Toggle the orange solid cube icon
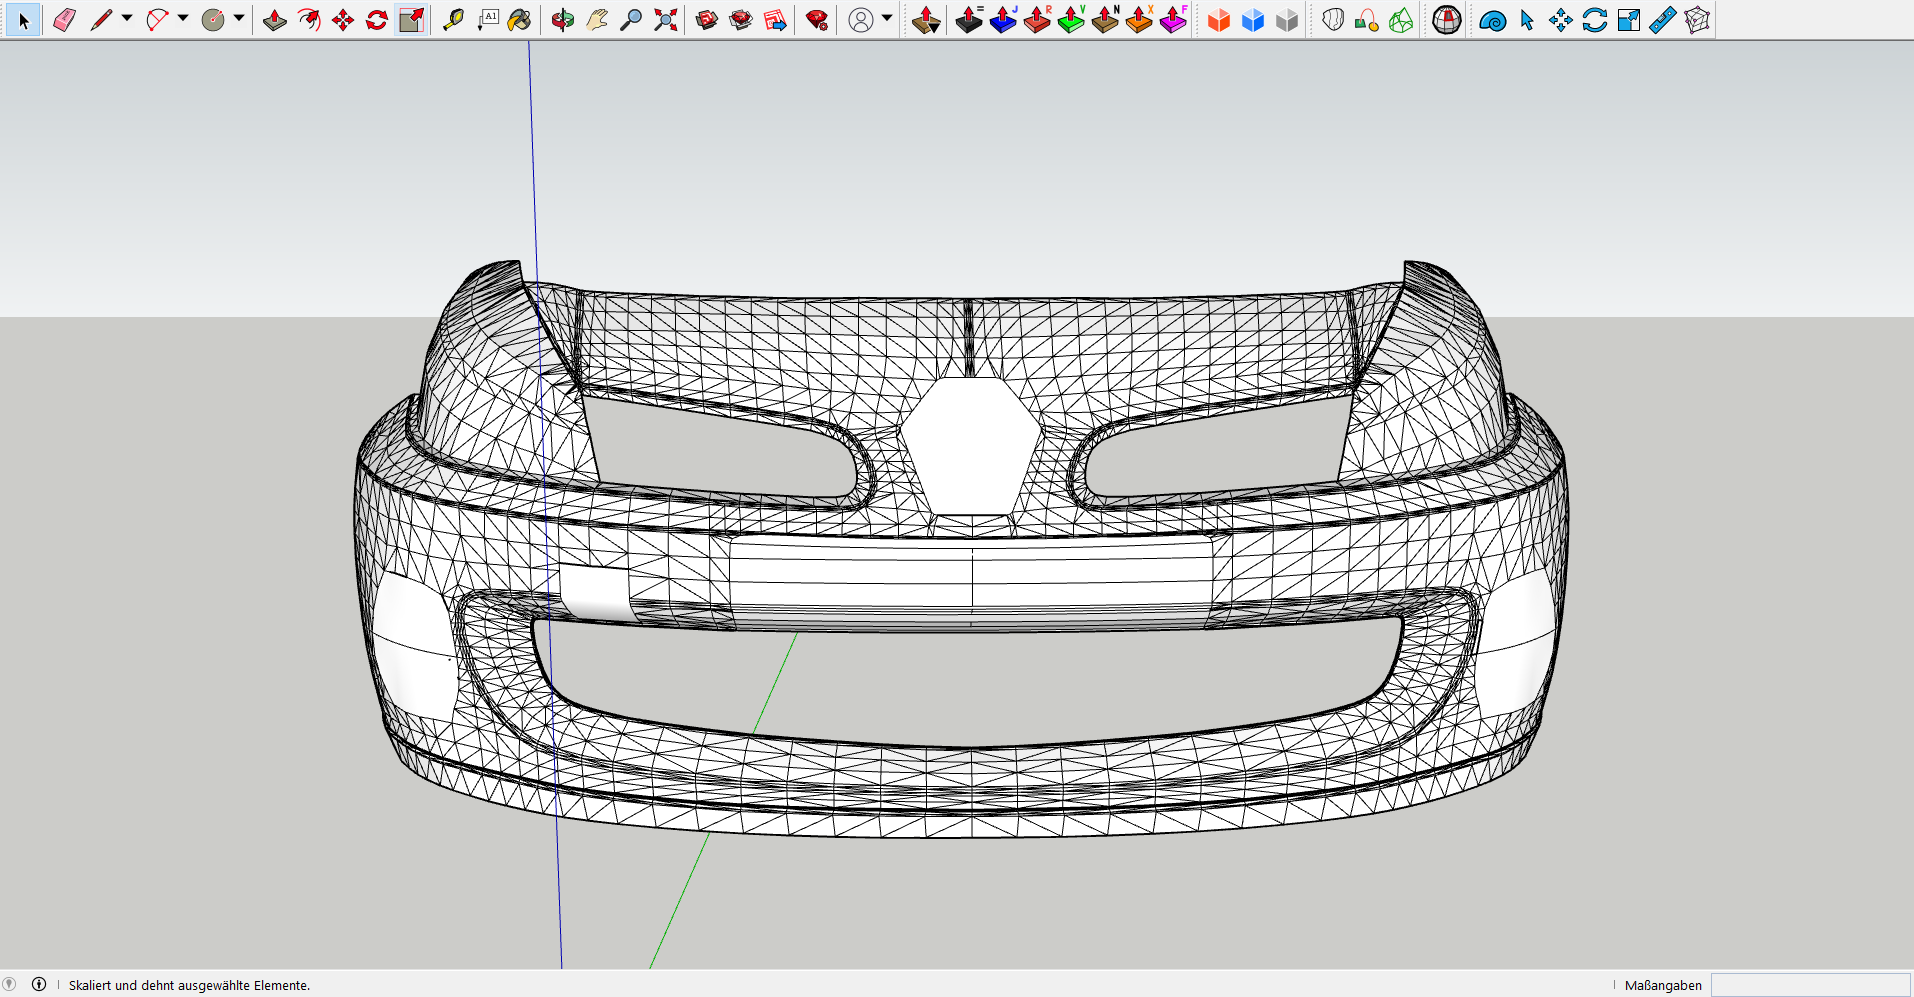Viewport: 1914px width, 997px height. tap(1218, 20)
